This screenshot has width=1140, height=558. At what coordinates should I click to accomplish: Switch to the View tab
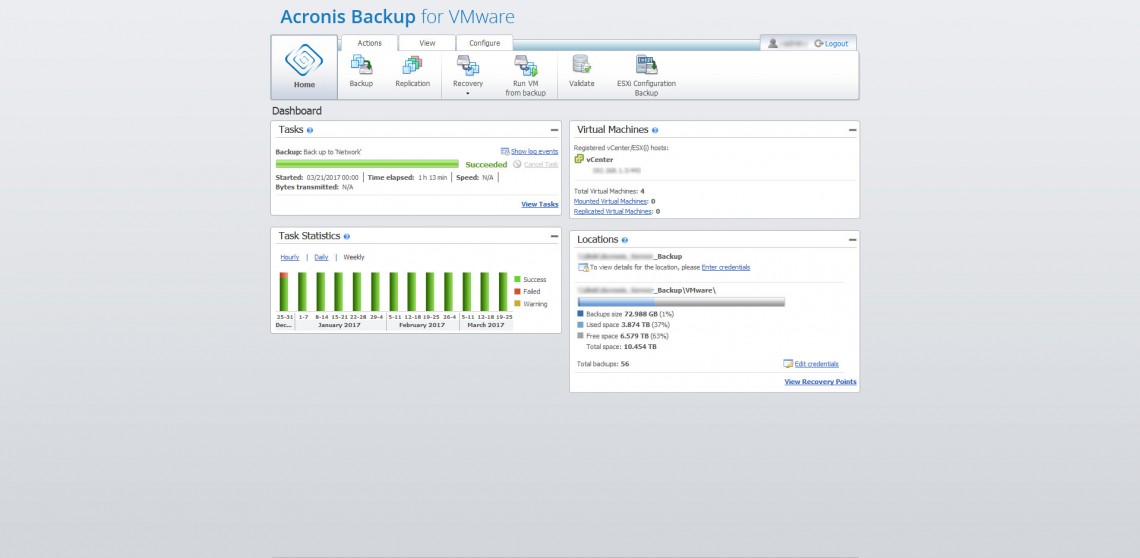[x=428, y=43]
